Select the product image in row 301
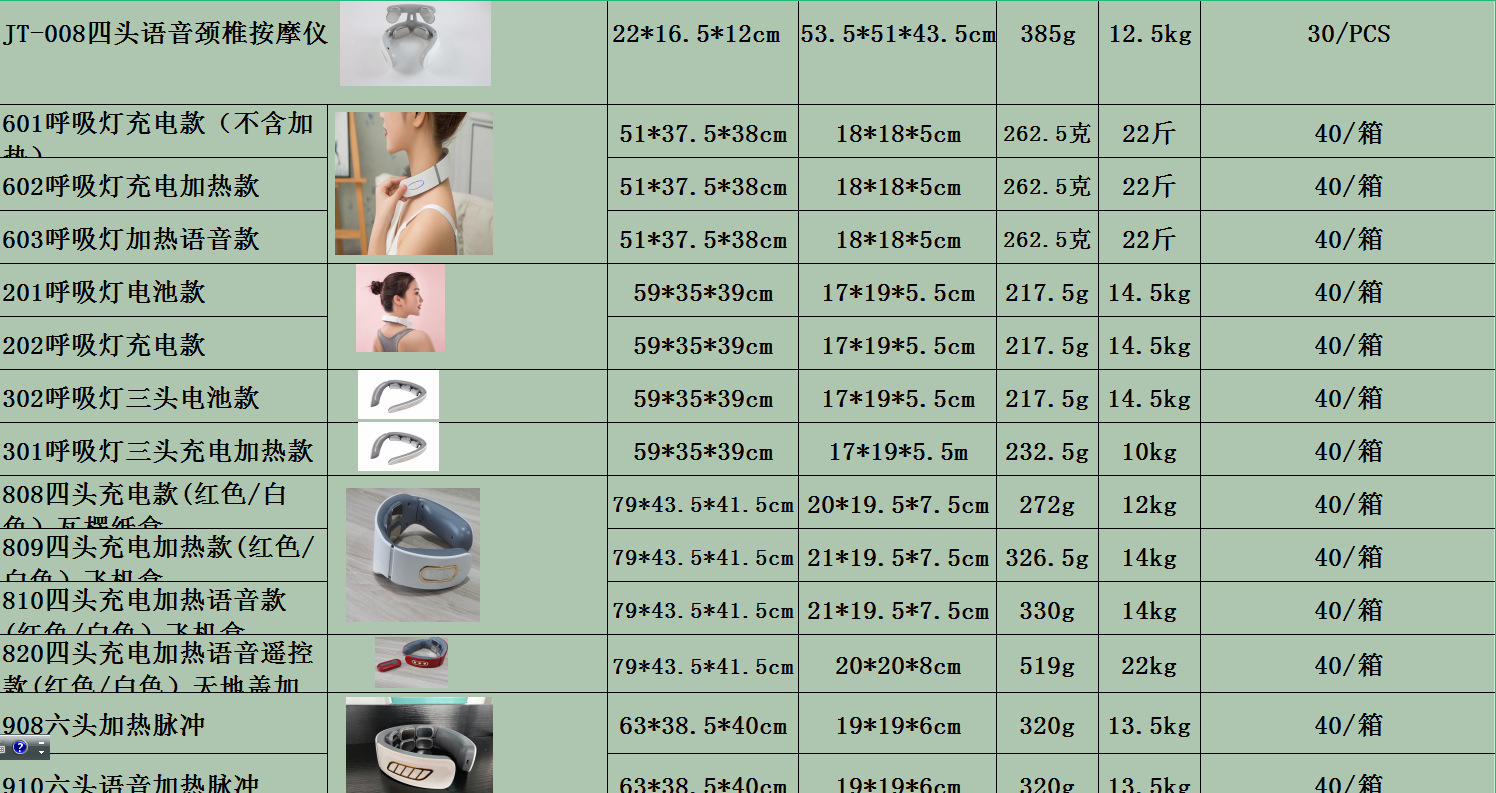Screen dimensions: 1496x793 [x=398, y=446]
